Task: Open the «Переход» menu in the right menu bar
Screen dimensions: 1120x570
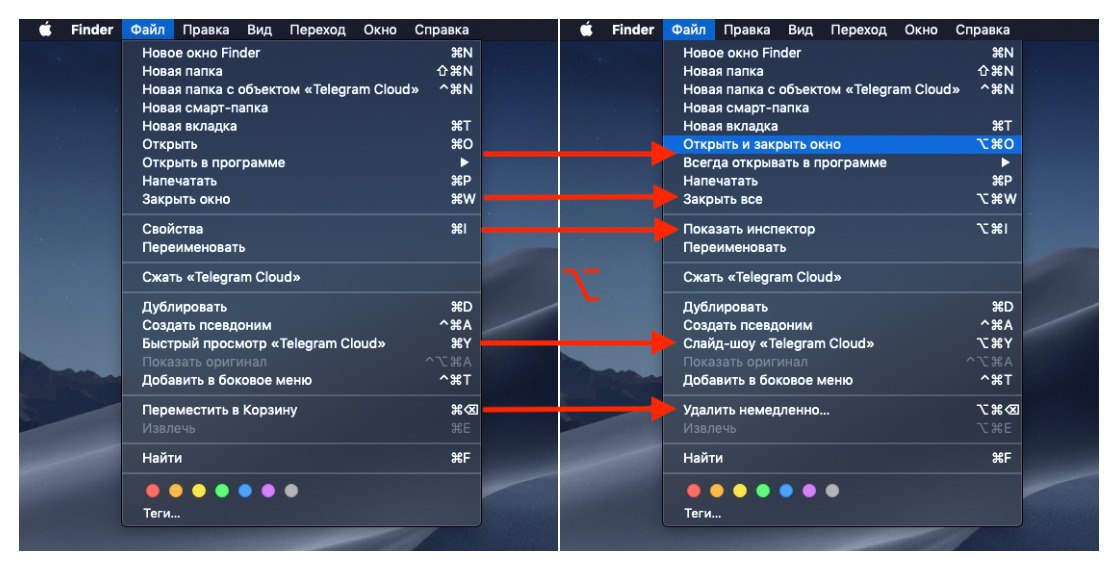Action: (x=858, y=29)
